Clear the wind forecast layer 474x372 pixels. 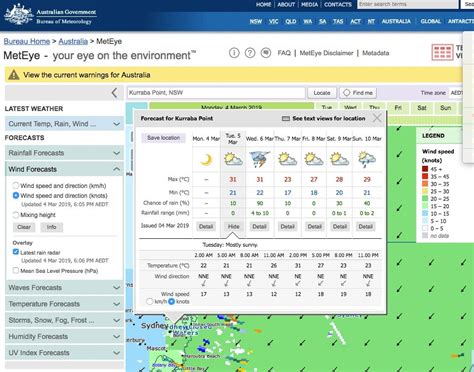pos(24,227)
